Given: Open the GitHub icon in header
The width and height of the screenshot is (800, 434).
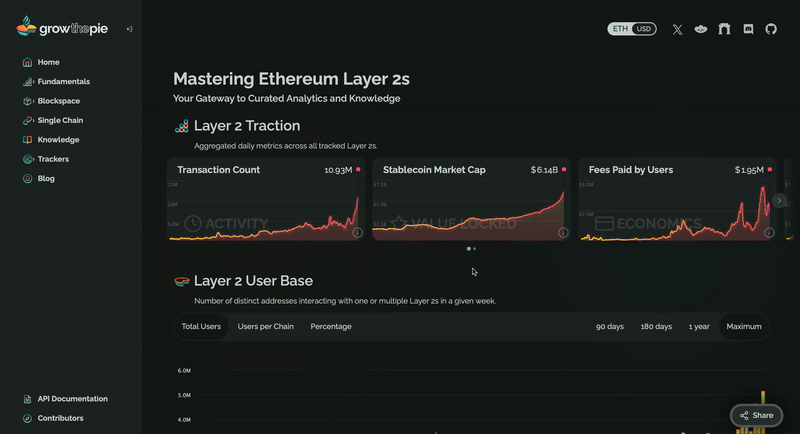Looking at the screenshot, I should 771,29.
